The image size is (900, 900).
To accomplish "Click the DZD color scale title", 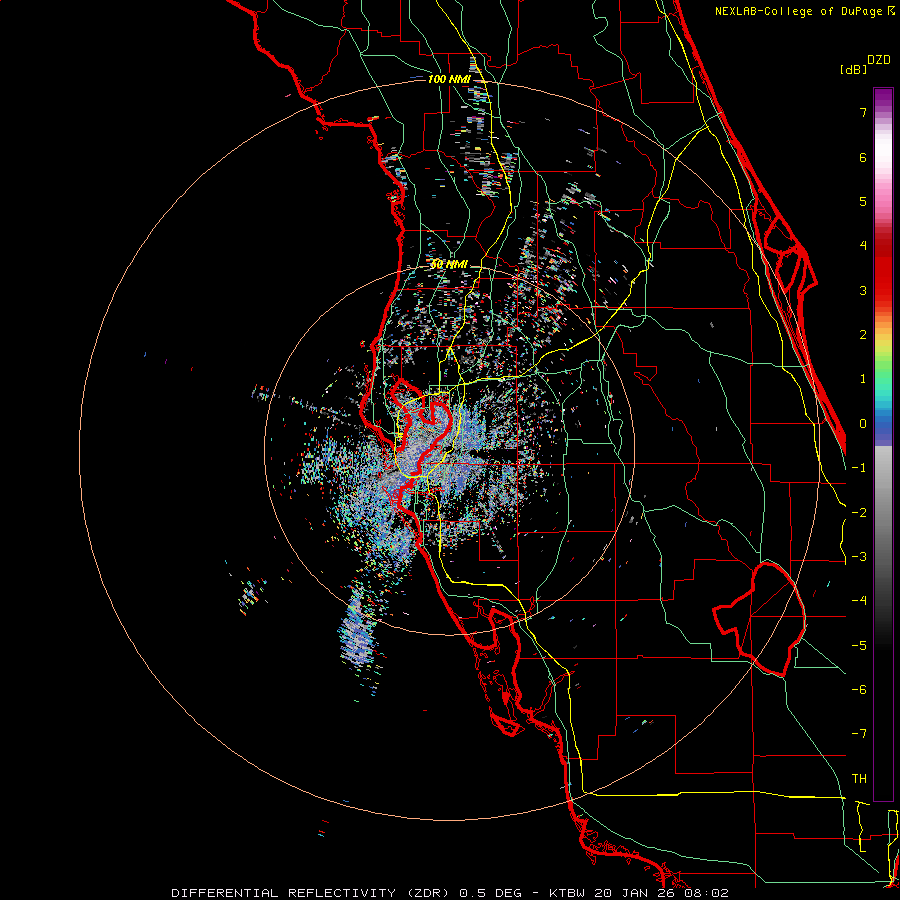I will (879, 60).
